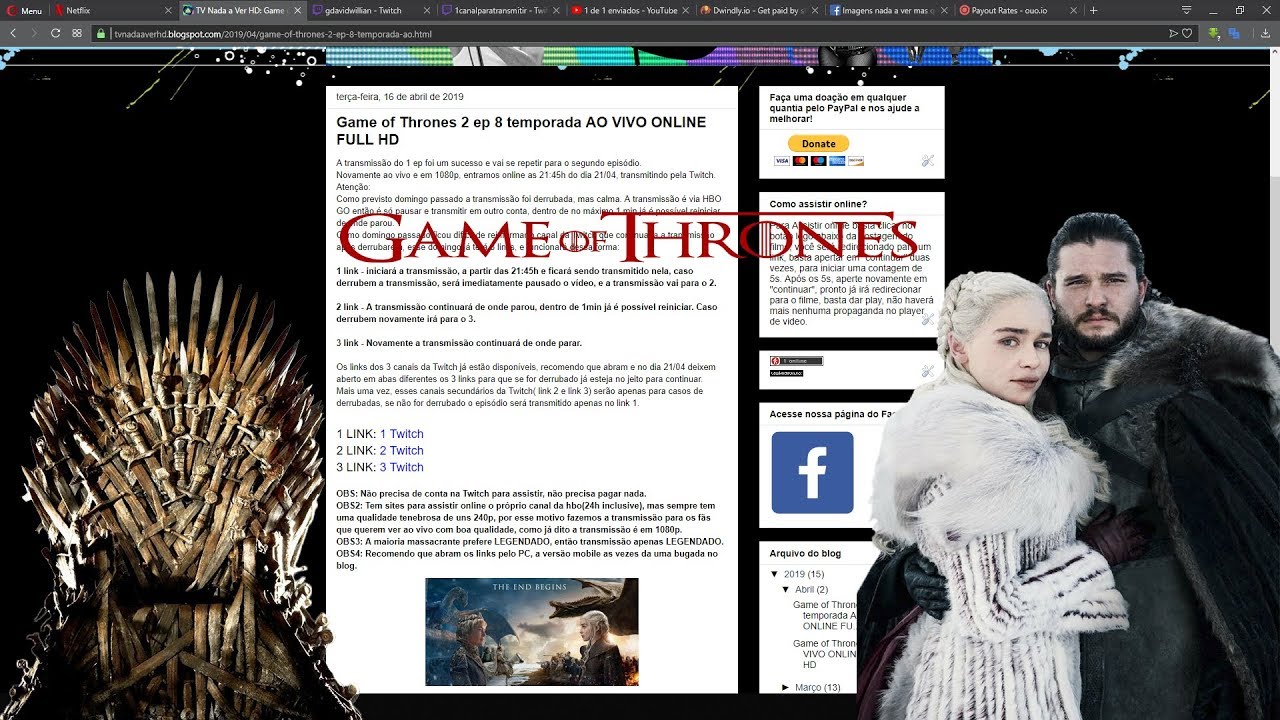Image resolution: width=1280 pixels, height=720 pixels.
Task: Close the Netflix tab
Action: point(168,10)
